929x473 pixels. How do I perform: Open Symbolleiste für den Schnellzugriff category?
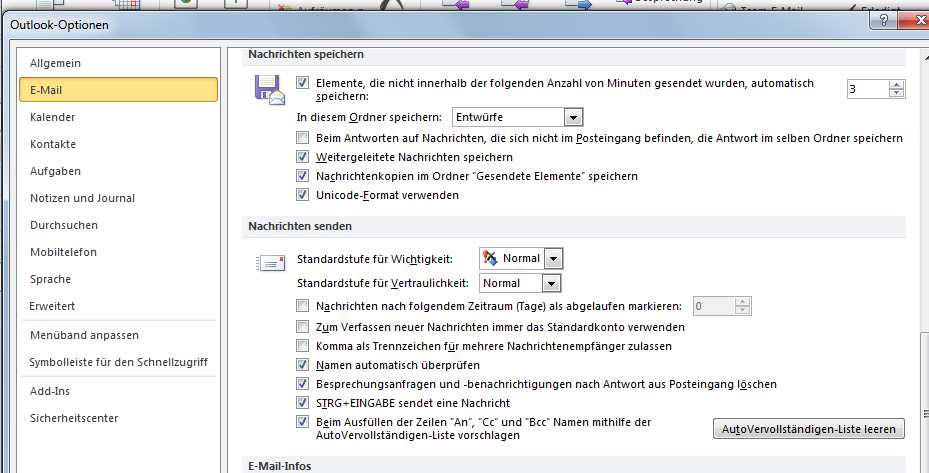[x=118, y=362]
